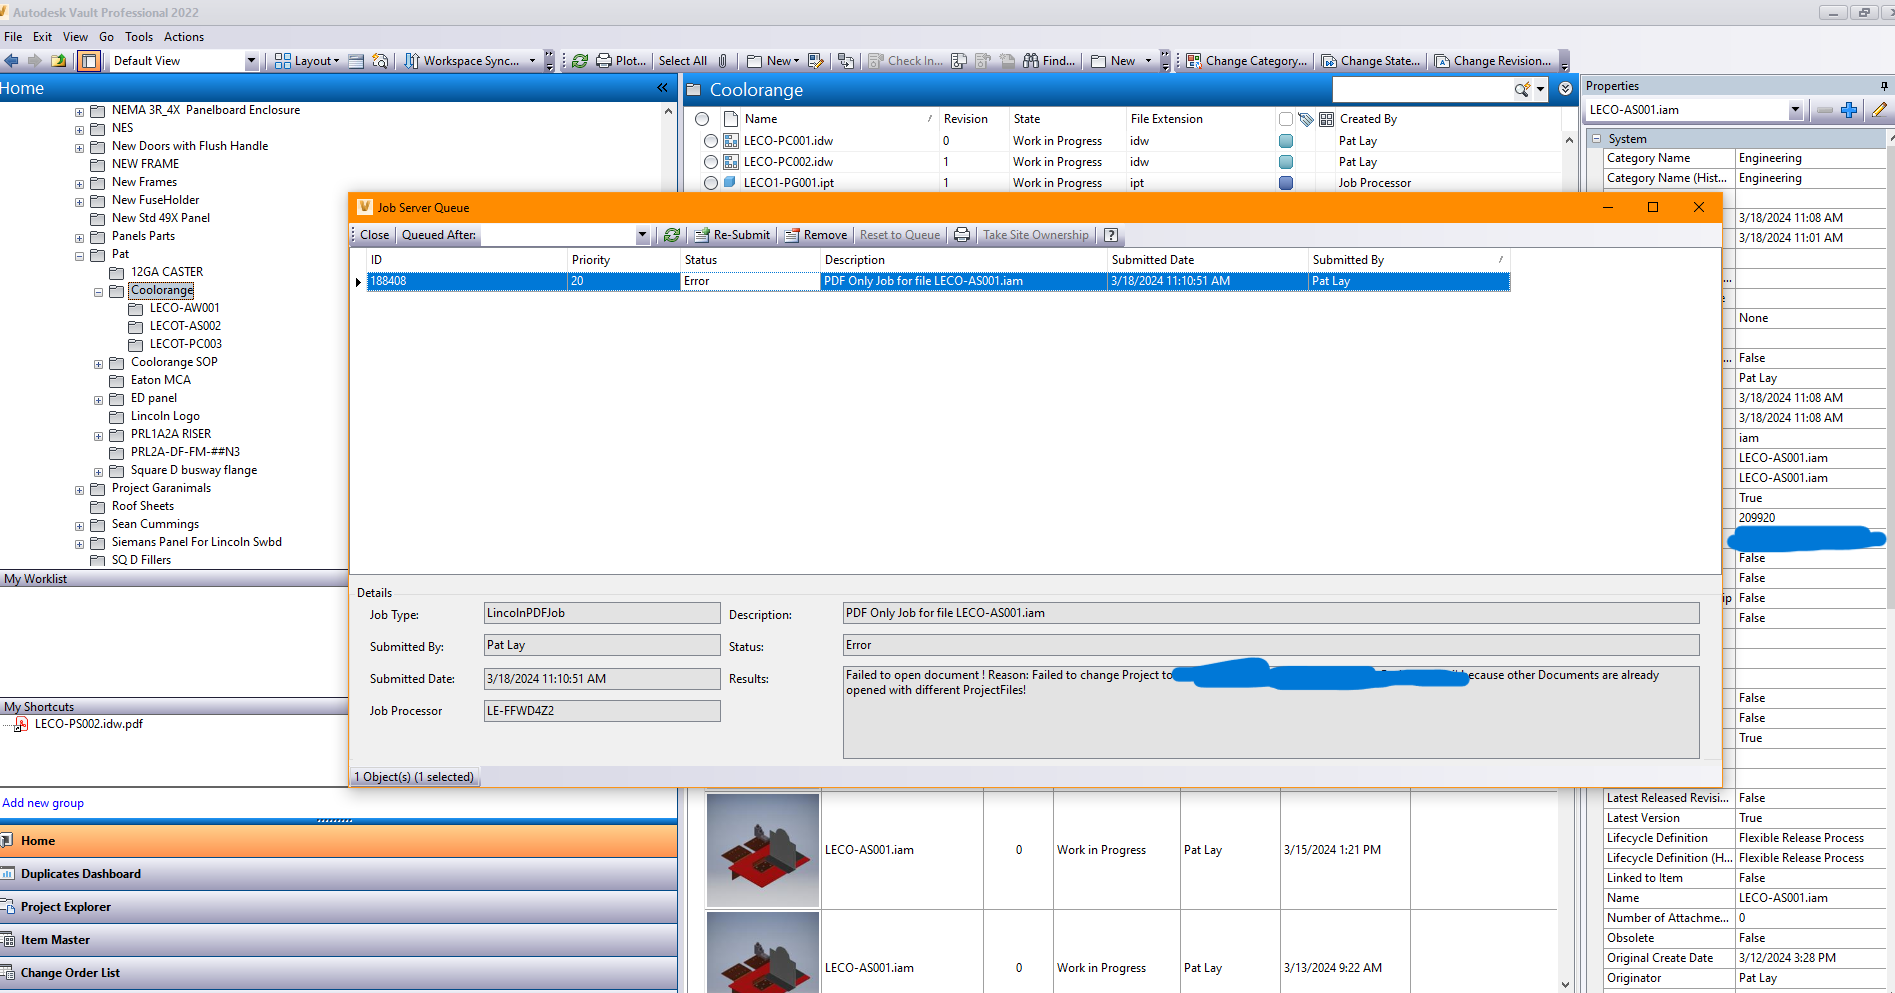This screenshot has width=1895, height=993.
Task: Open the Queued After dropdown
Action: 641,234
